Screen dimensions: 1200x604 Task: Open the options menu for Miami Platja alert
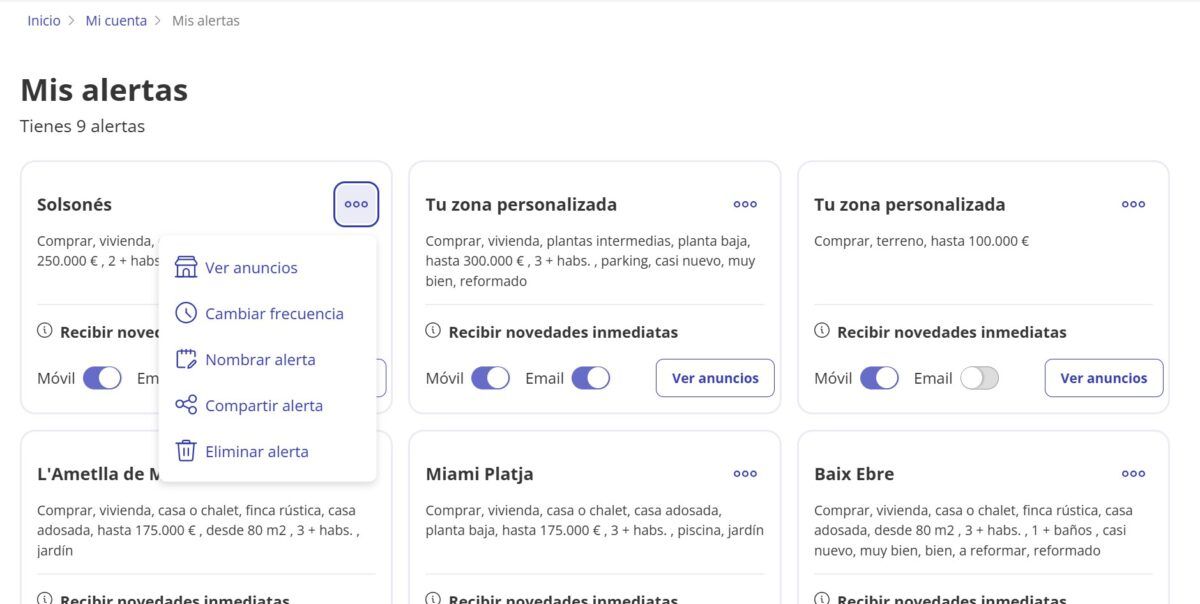click(744, 473)
